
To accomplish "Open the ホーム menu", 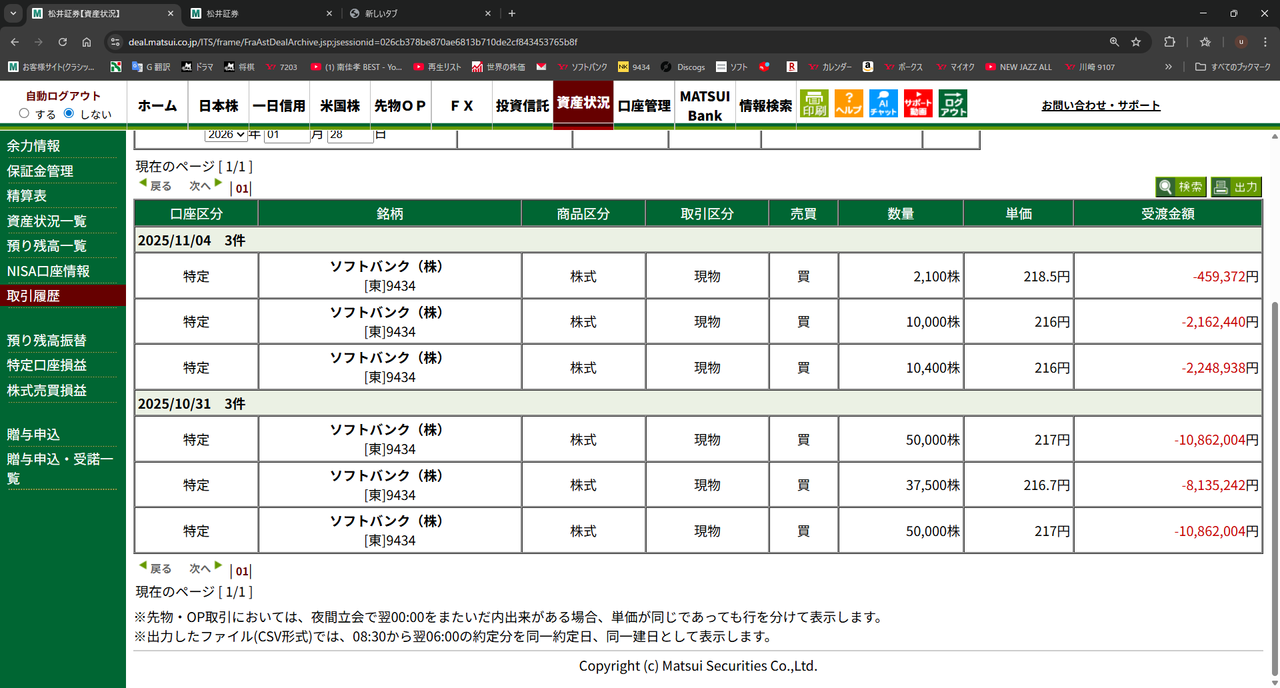I will click(157, 105).
